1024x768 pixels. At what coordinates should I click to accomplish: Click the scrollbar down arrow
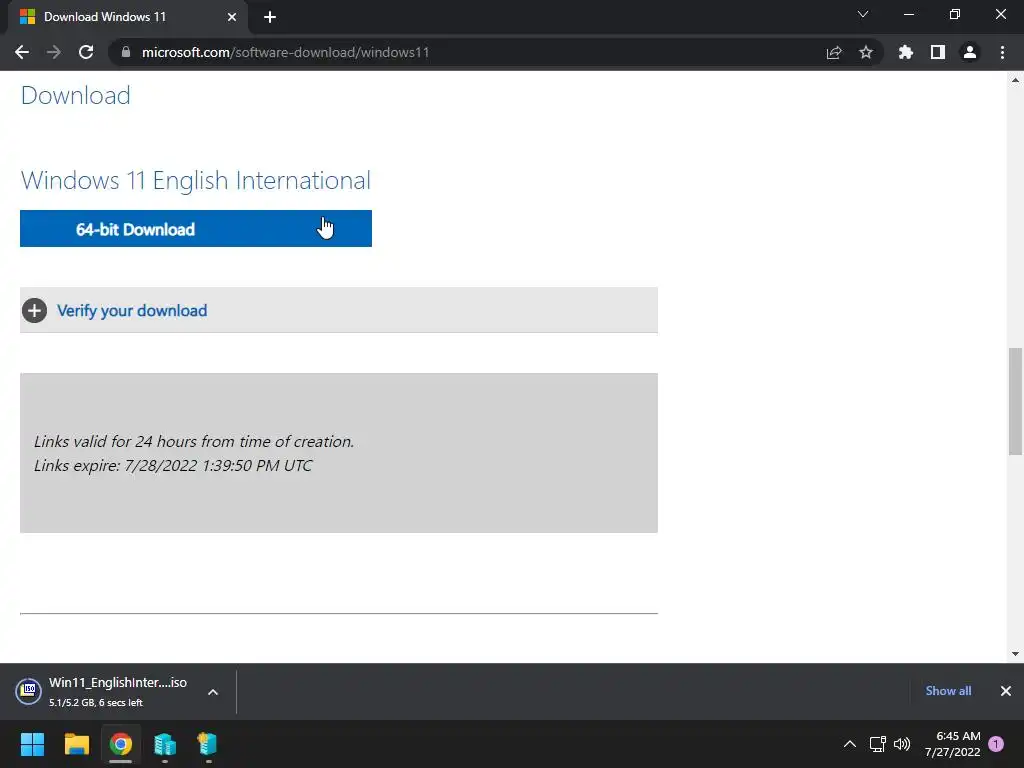pos(1015,654)
